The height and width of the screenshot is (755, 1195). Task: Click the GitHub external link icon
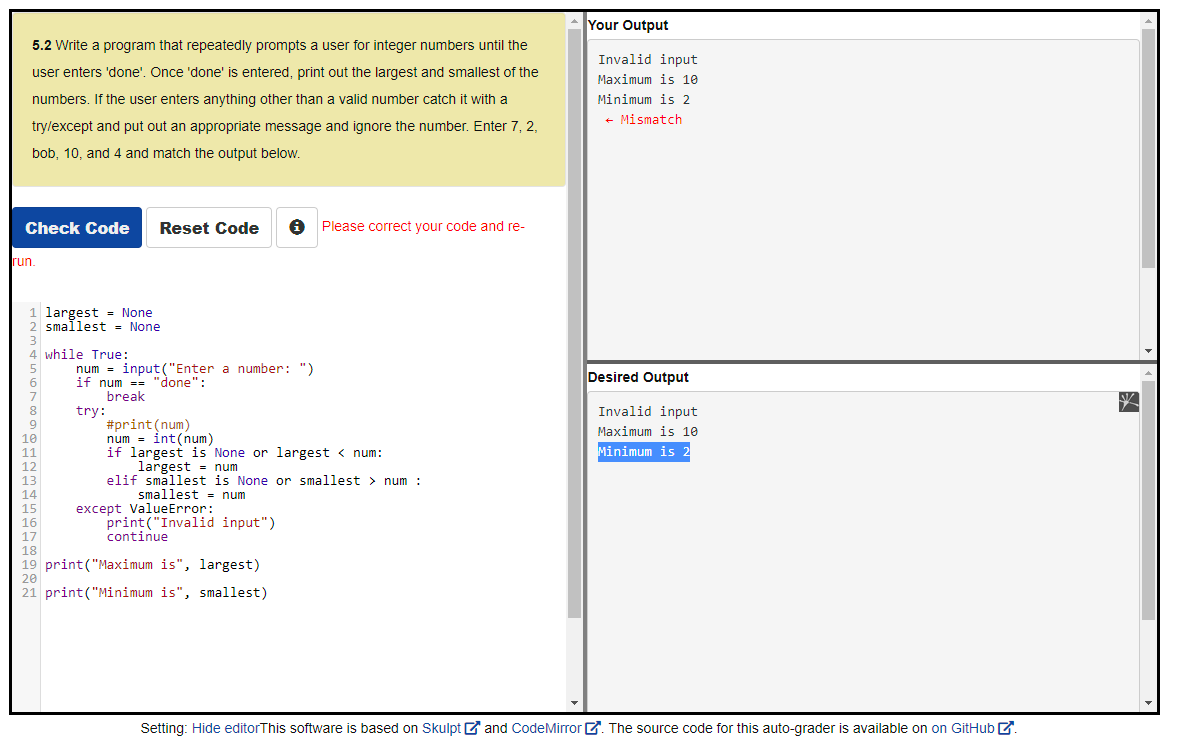[1005, 728]
